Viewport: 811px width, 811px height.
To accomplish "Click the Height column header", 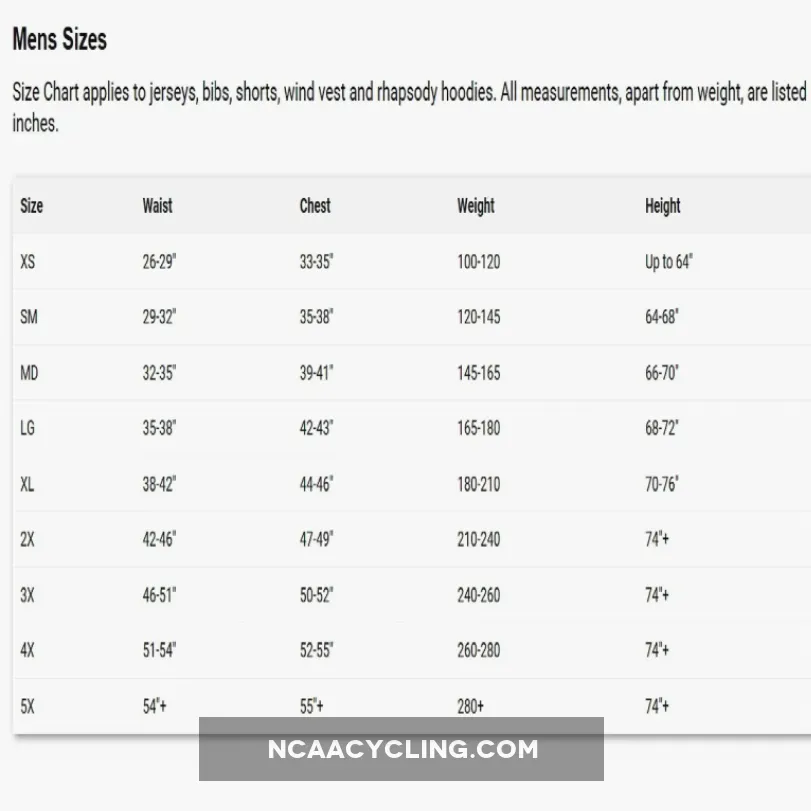I will [662, 206].
